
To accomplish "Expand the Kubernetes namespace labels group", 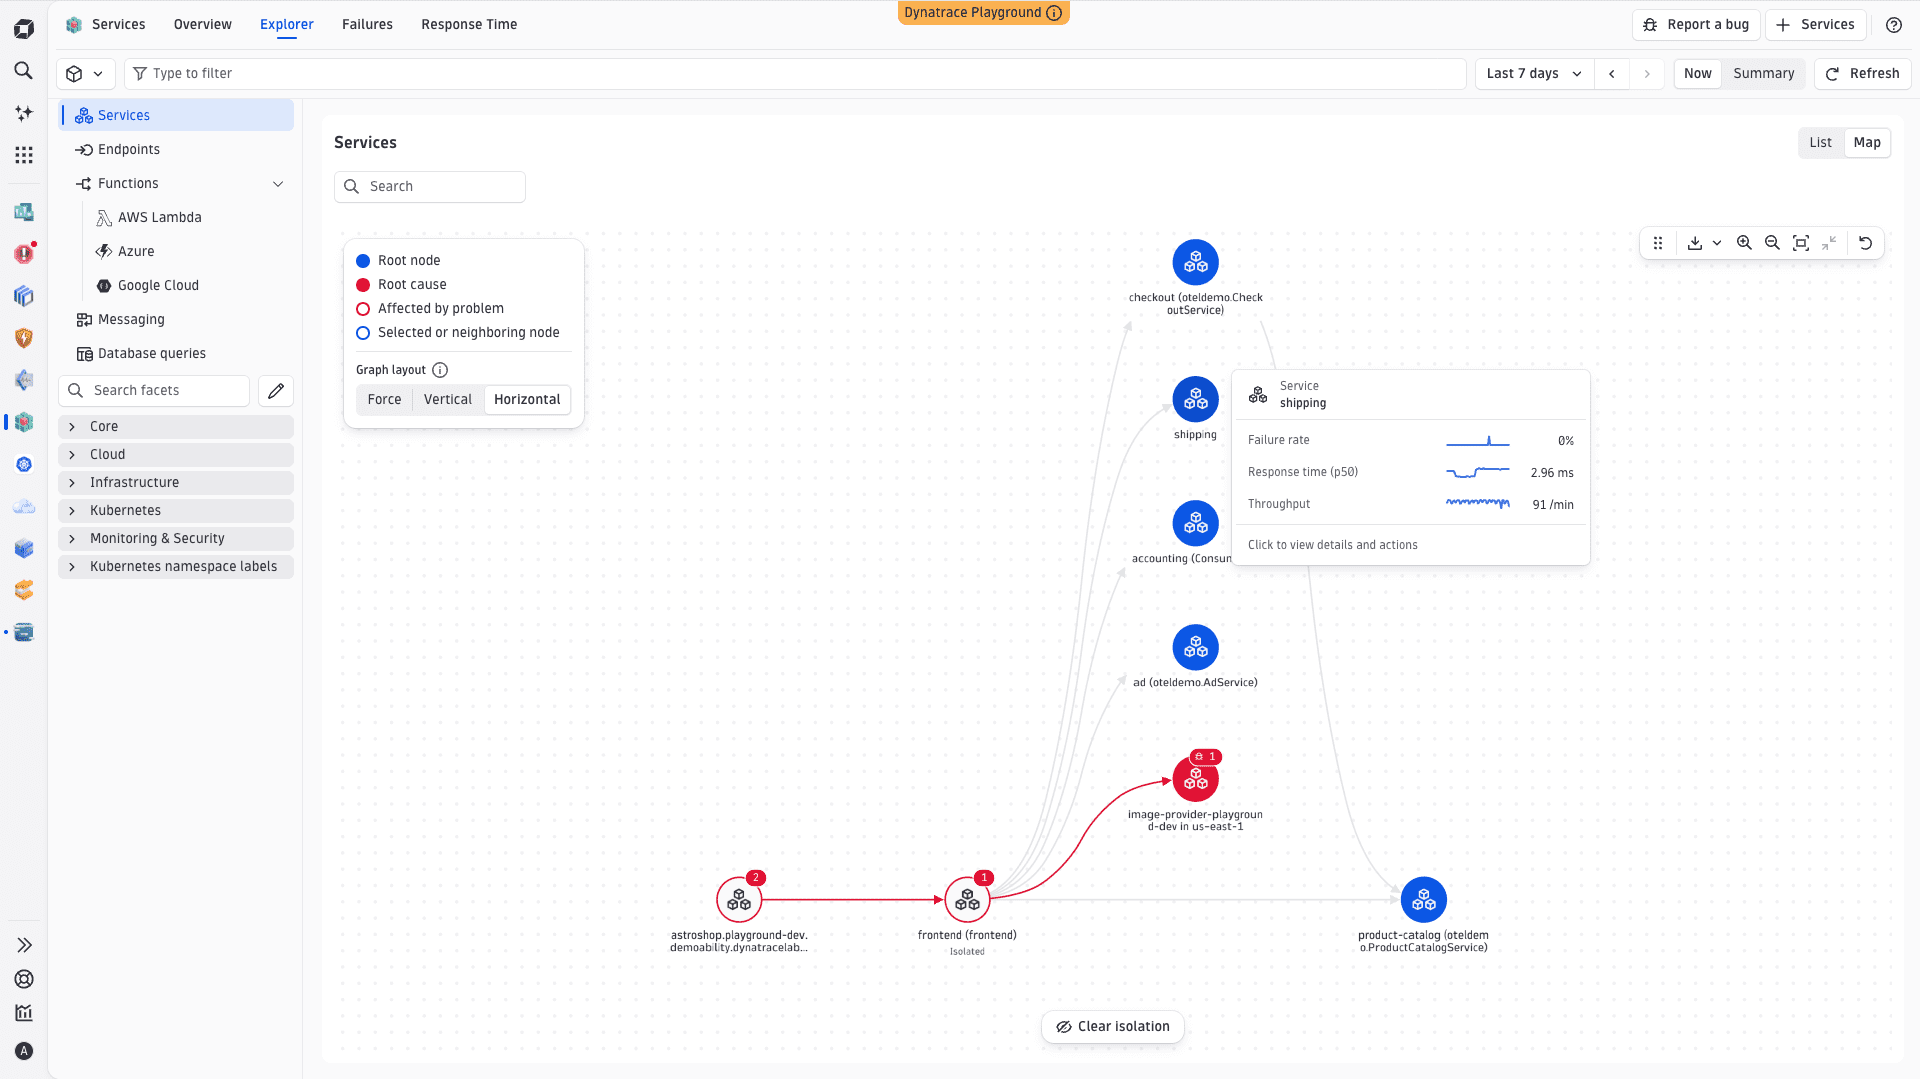I will click(x=176, y=567).
